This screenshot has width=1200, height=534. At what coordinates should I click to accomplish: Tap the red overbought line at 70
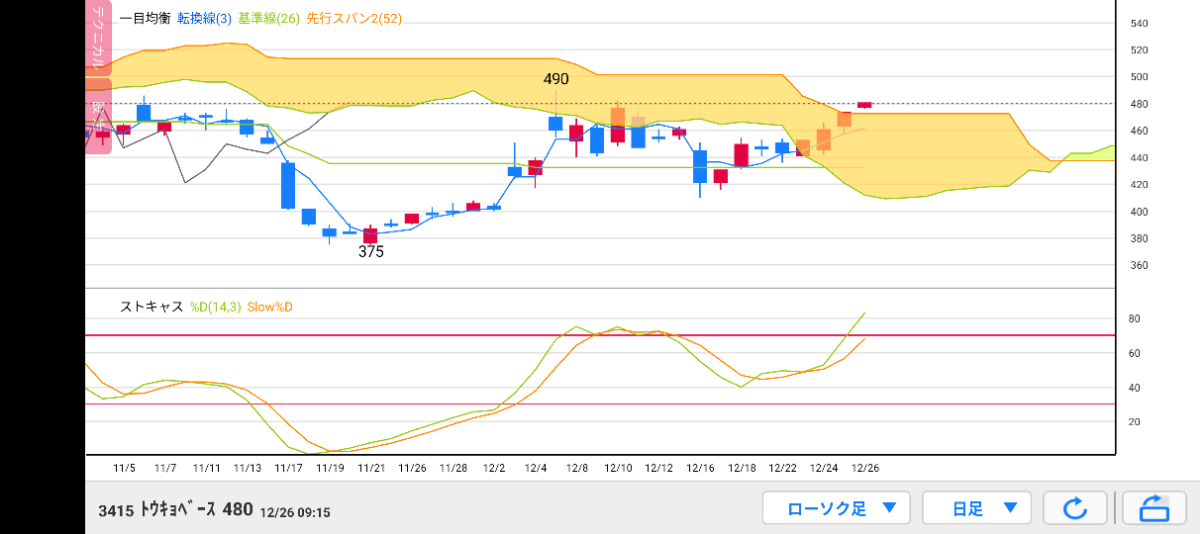(x=600, y=335)
